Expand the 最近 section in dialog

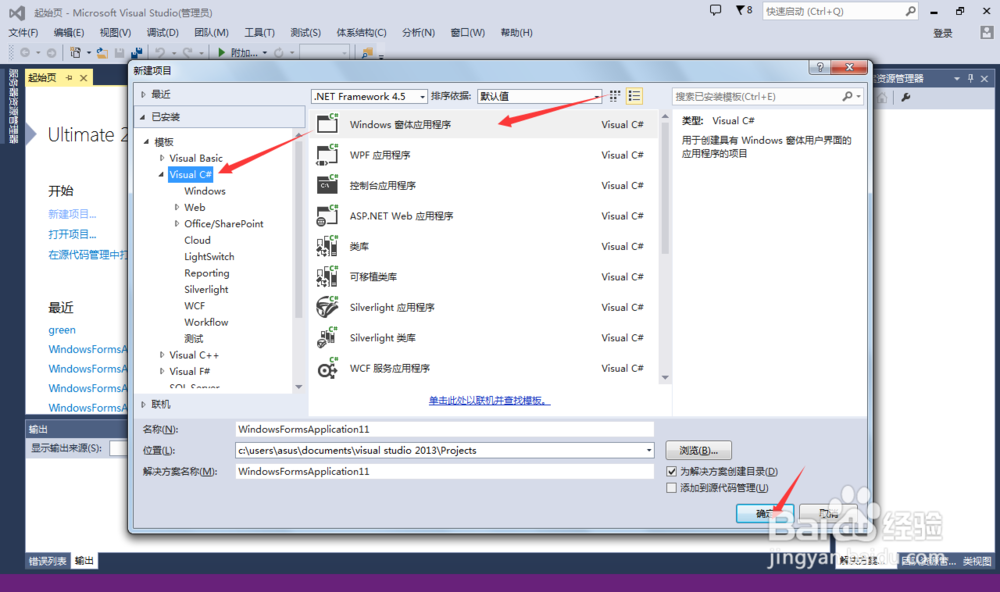click(143, 94)
